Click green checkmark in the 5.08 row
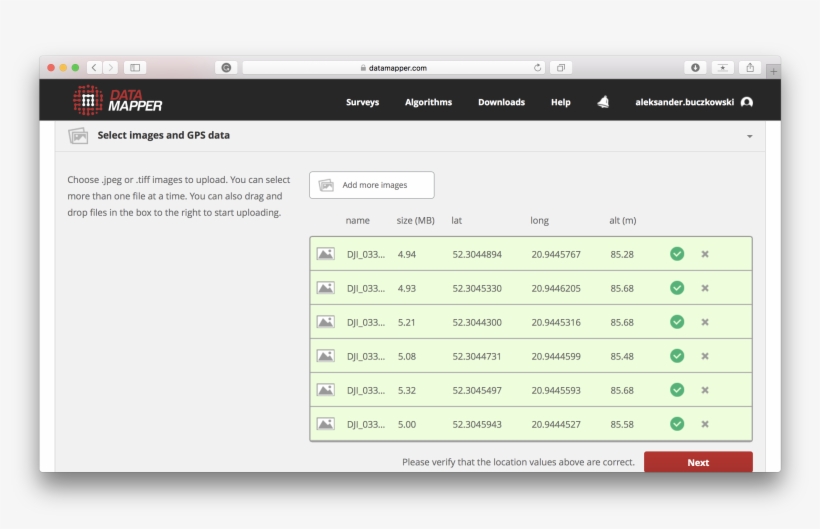Image resolution: width=820 pixels, height=529 pixels. [x=677, y=356]
